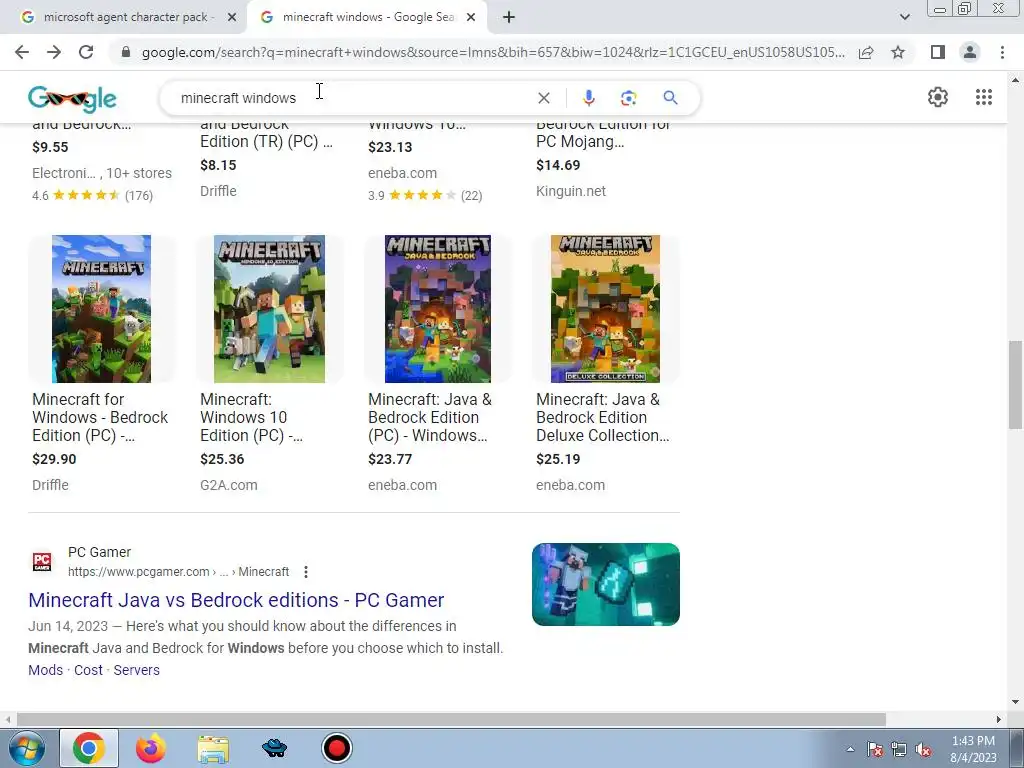
Task: Open File Explorer from the taskbar
Action: pos(213,748)
